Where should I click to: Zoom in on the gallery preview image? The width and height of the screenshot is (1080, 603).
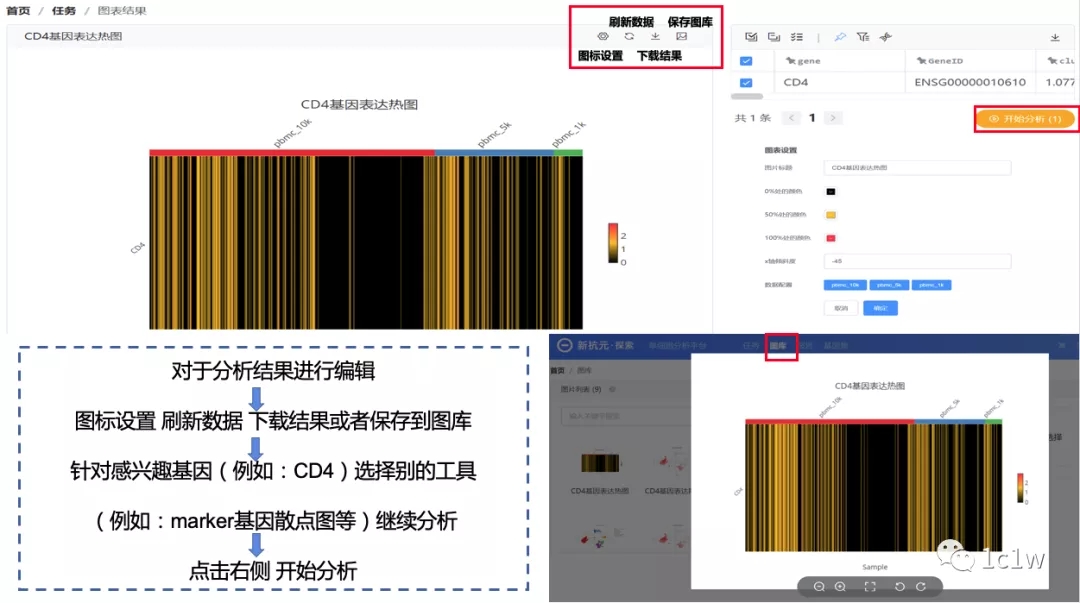pyautogui.click(x=840, y=587)
